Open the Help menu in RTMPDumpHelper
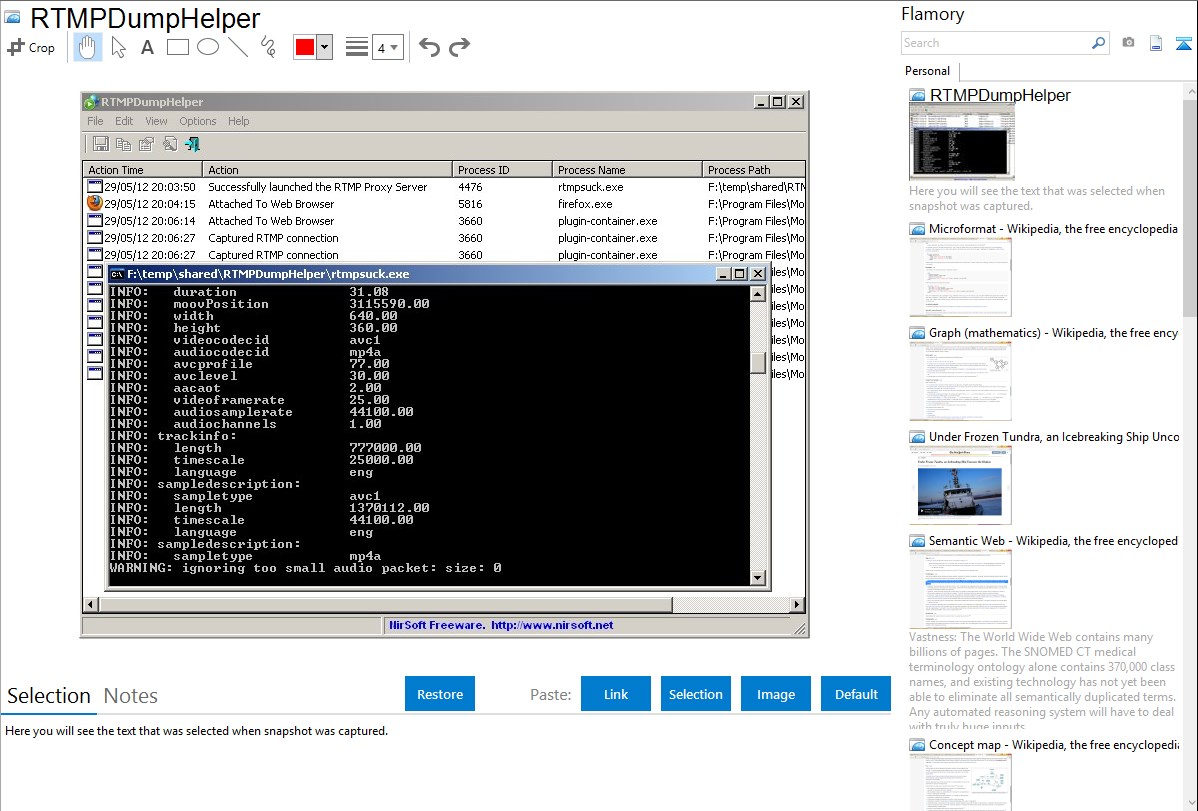This screenshot has height=811, width=1198. 238,121
